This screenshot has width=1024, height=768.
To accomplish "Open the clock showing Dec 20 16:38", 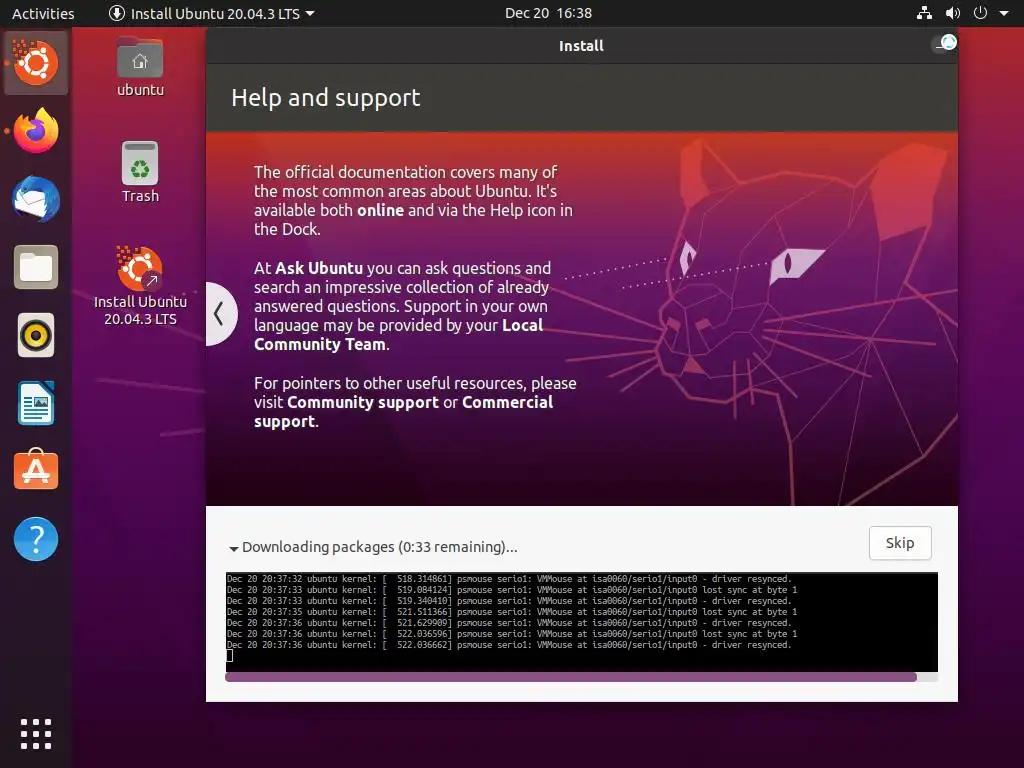I will [x=548, y=13].
